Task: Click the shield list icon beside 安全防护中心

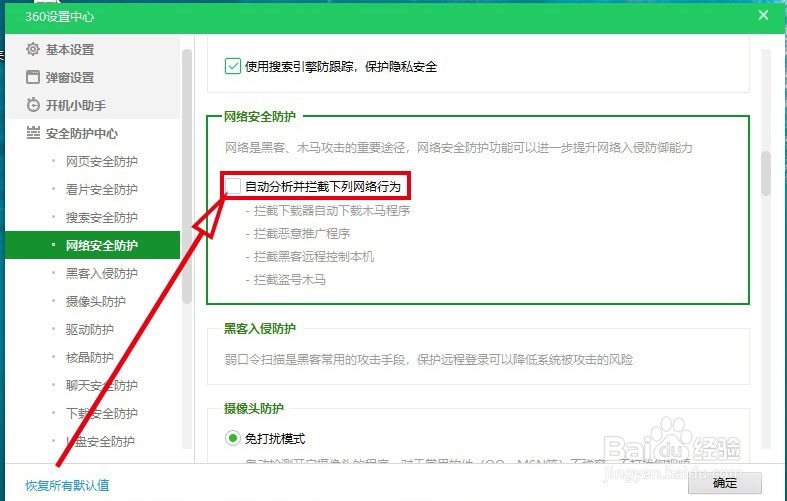Action: pos(33,133)
